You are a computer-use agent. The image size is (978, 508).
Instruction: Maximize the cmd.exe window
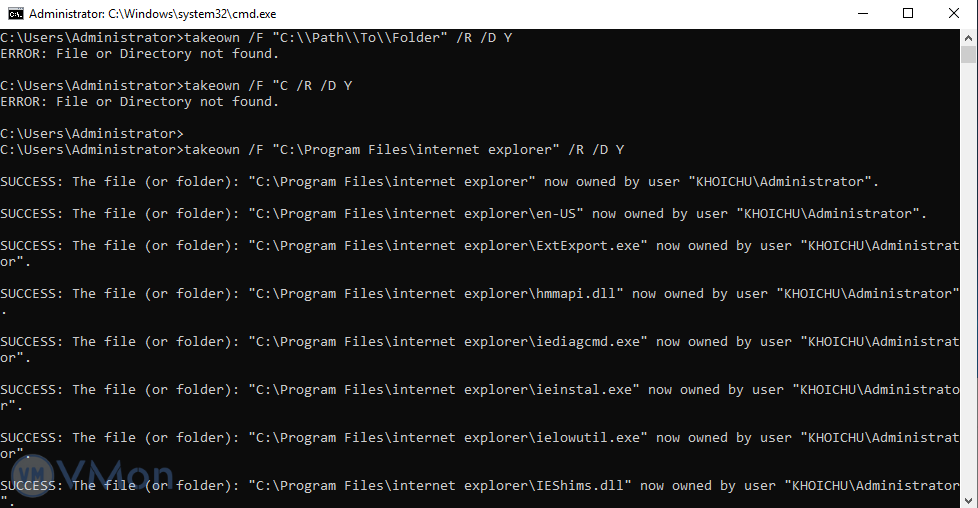908,14
